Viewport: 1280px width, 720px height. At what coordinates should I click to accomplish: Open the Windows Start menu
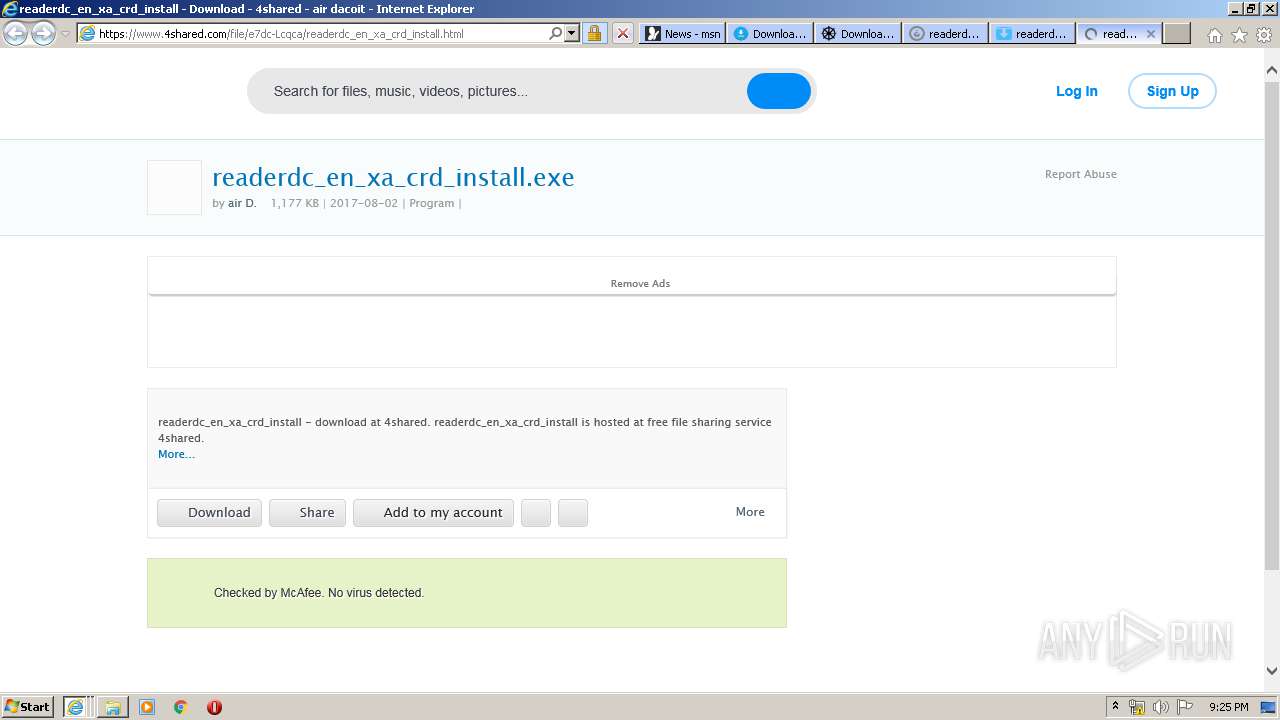click(x=28, y=706)
